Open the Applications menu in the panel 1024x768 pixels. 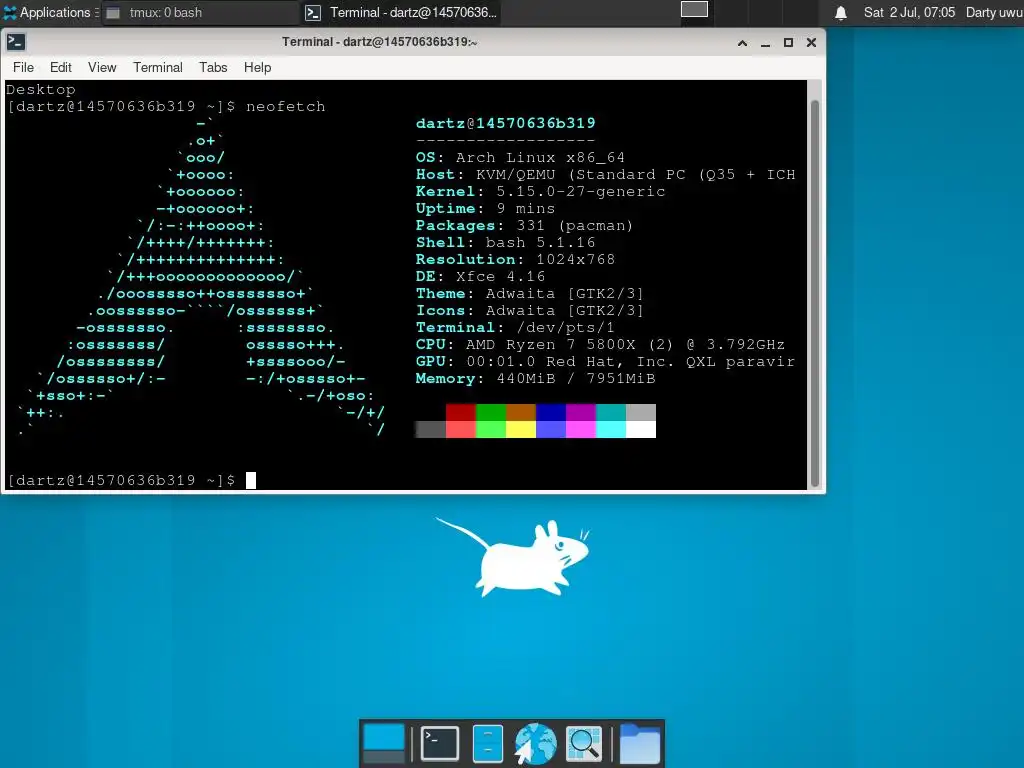(50, 12)
